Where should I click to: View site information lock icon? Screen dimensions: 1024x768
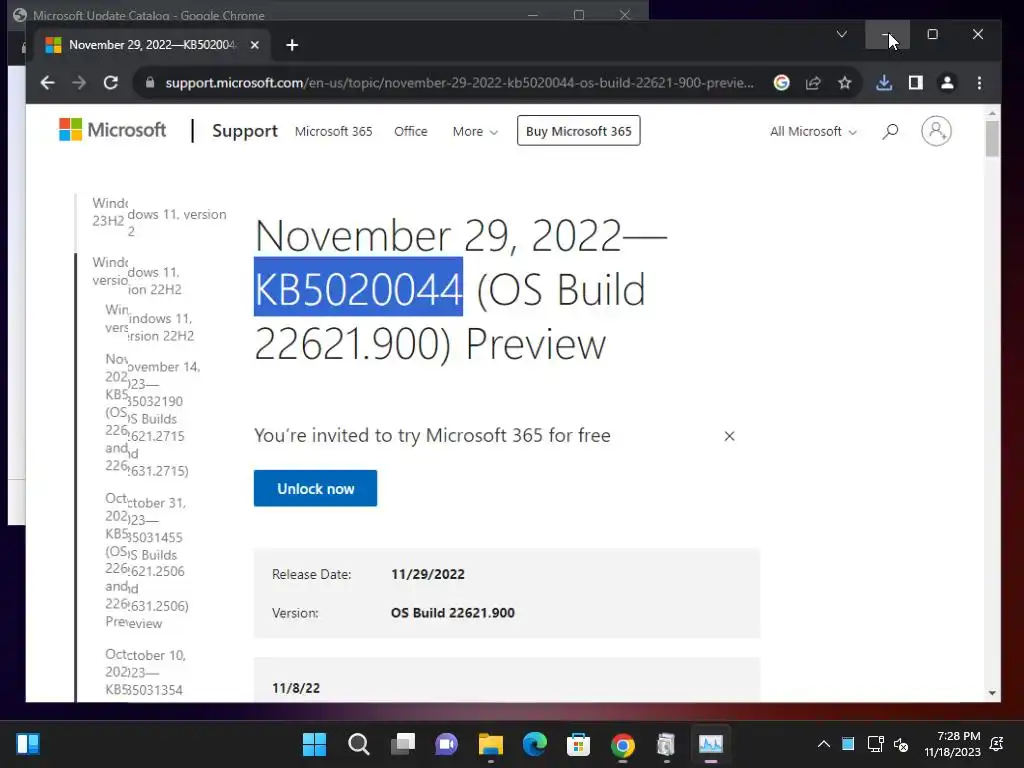coord(150,83)
